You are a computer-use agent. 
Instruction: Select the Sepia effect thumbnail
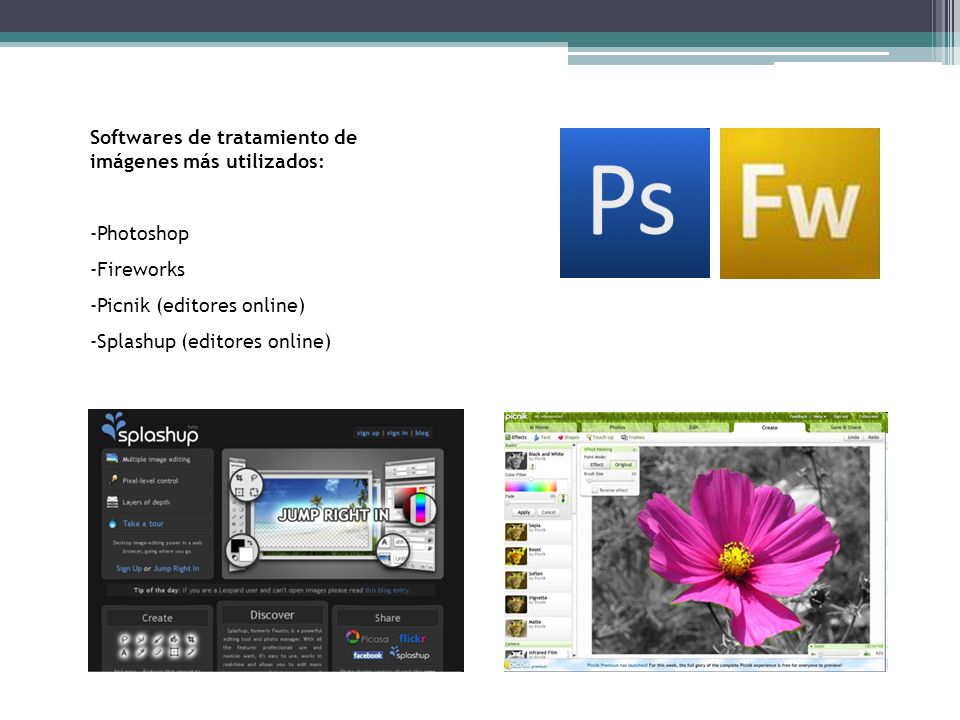tap(516, 531)
